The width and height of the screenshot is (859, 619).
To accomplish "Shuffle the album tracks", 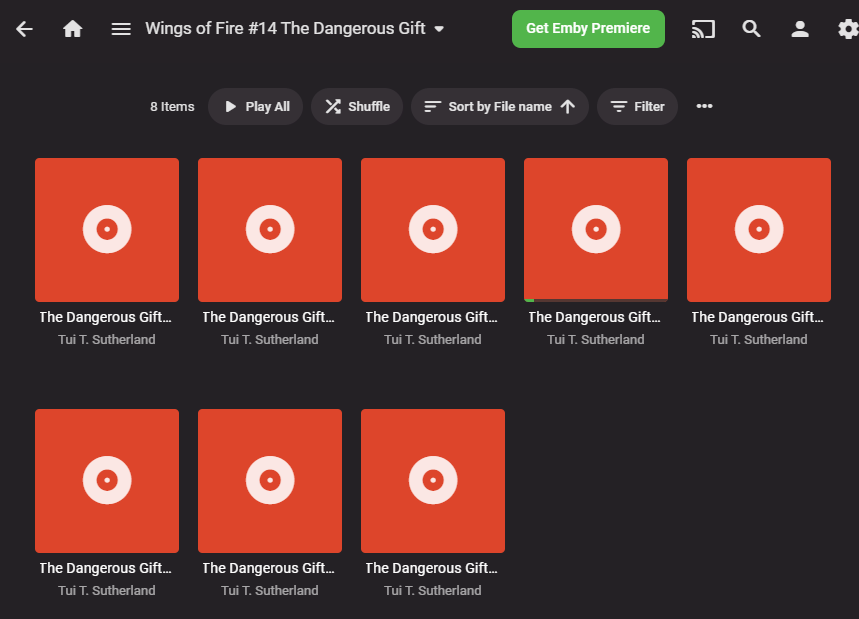I will coord(357,106).
